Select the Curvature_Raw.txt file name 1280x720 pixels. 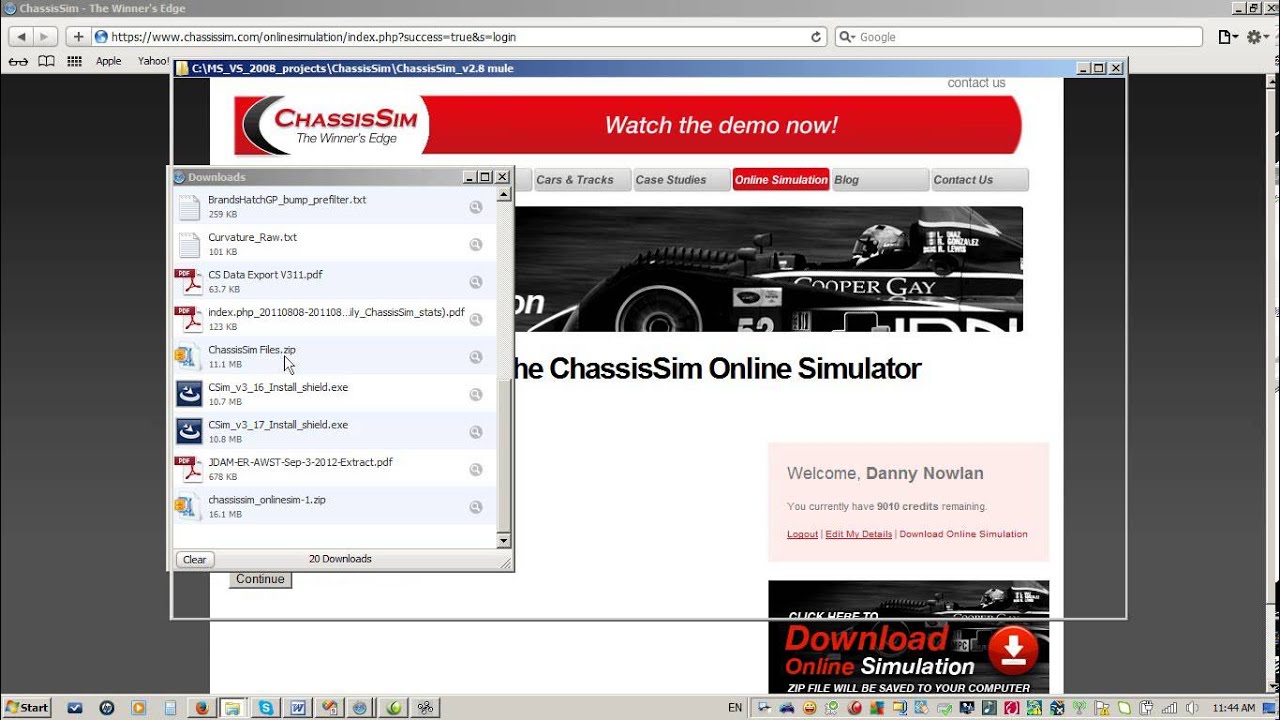(x=252, y=237)
